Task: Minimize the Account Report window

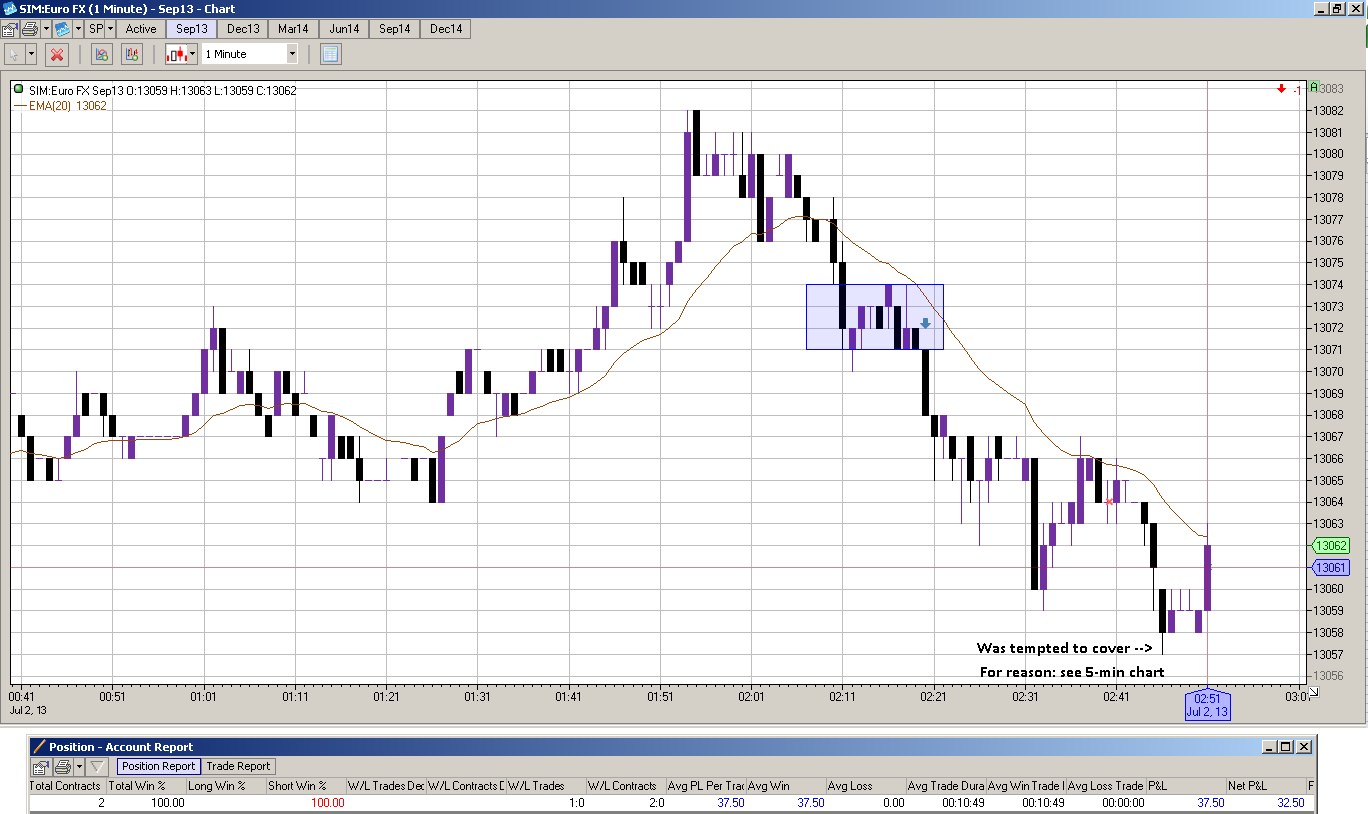Action: tap(1270, 746)
